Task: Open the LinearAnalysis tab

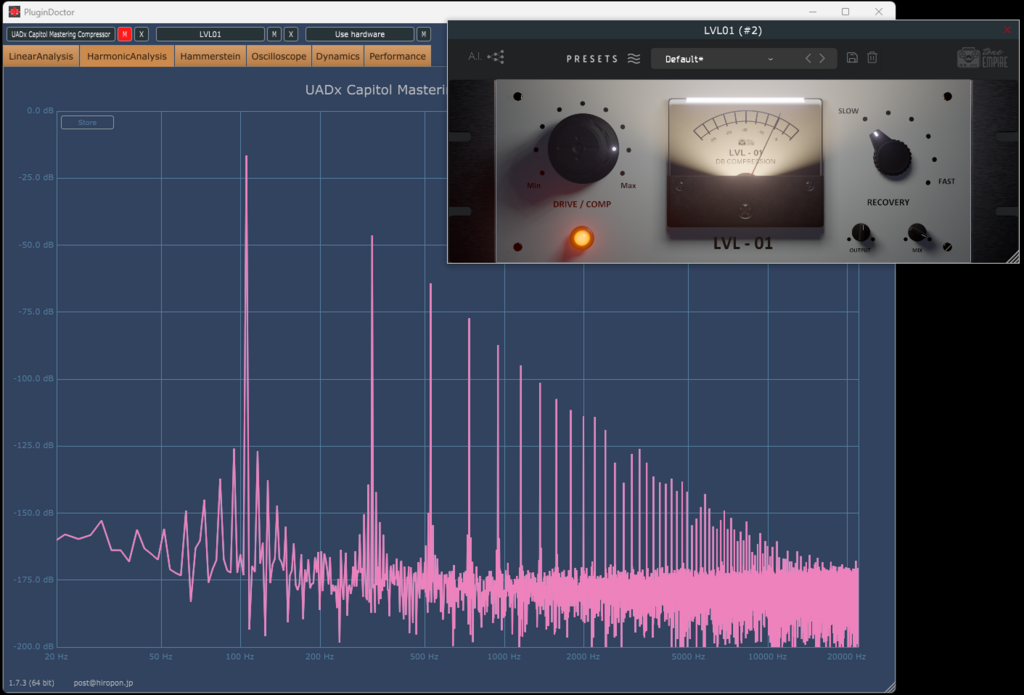Action: click(x=41, y=56)
